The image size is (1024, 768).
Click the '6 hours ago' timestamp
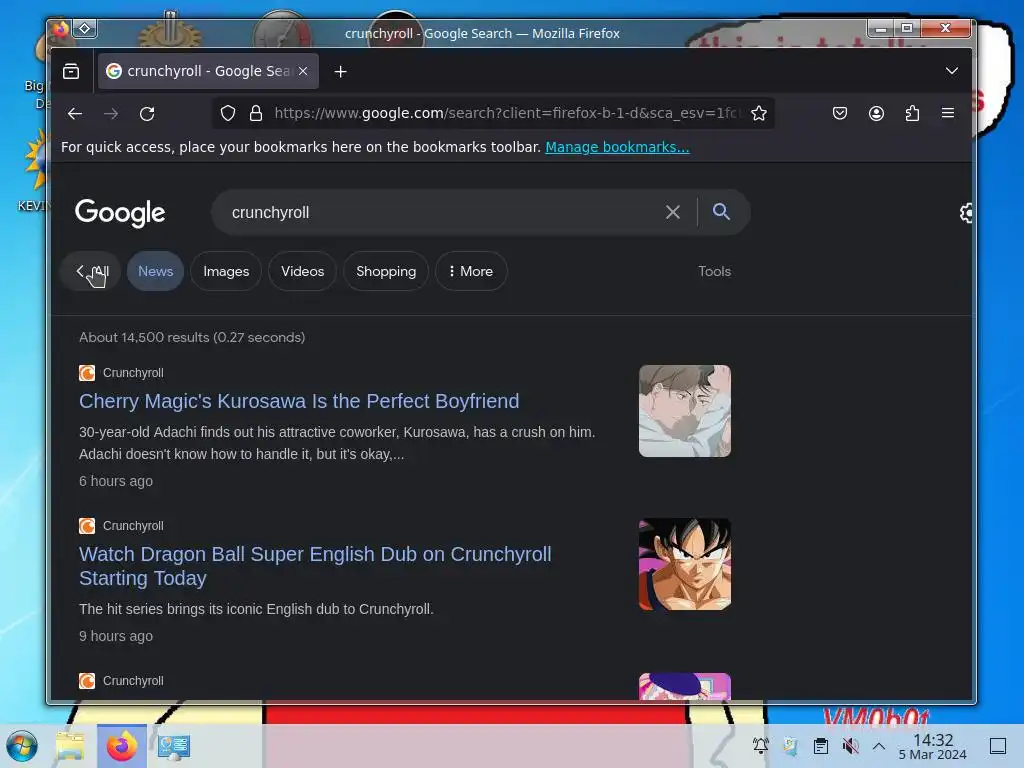pyautogui.click(x=116, y=481)
